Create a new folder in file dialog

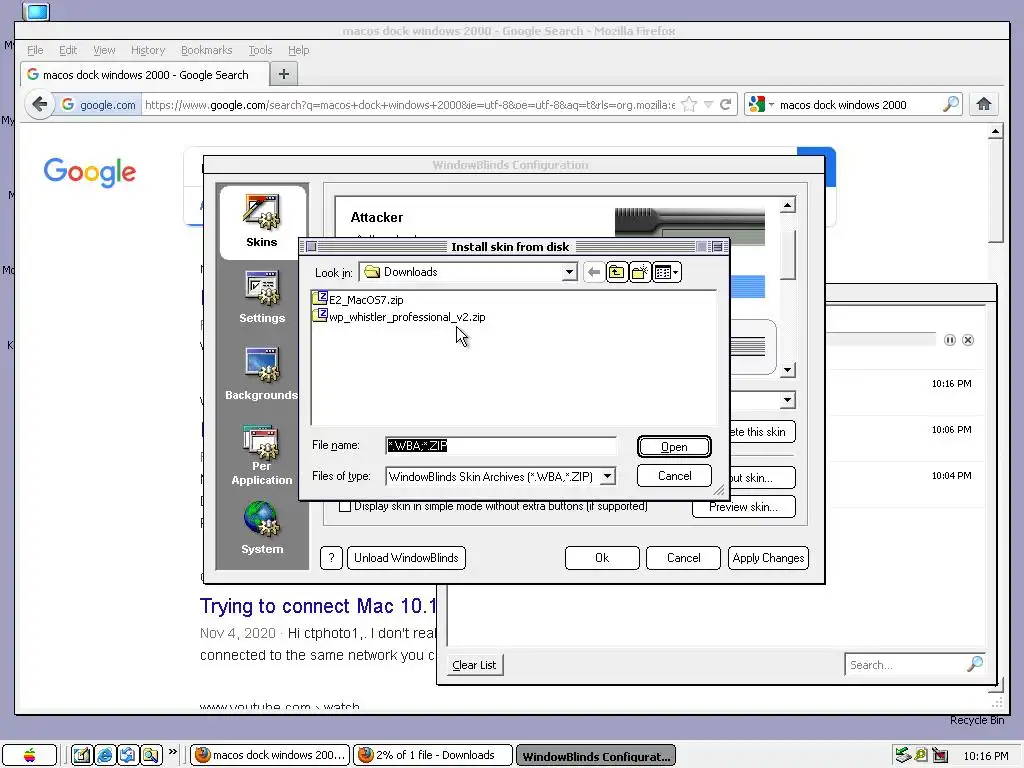(640, 272)
